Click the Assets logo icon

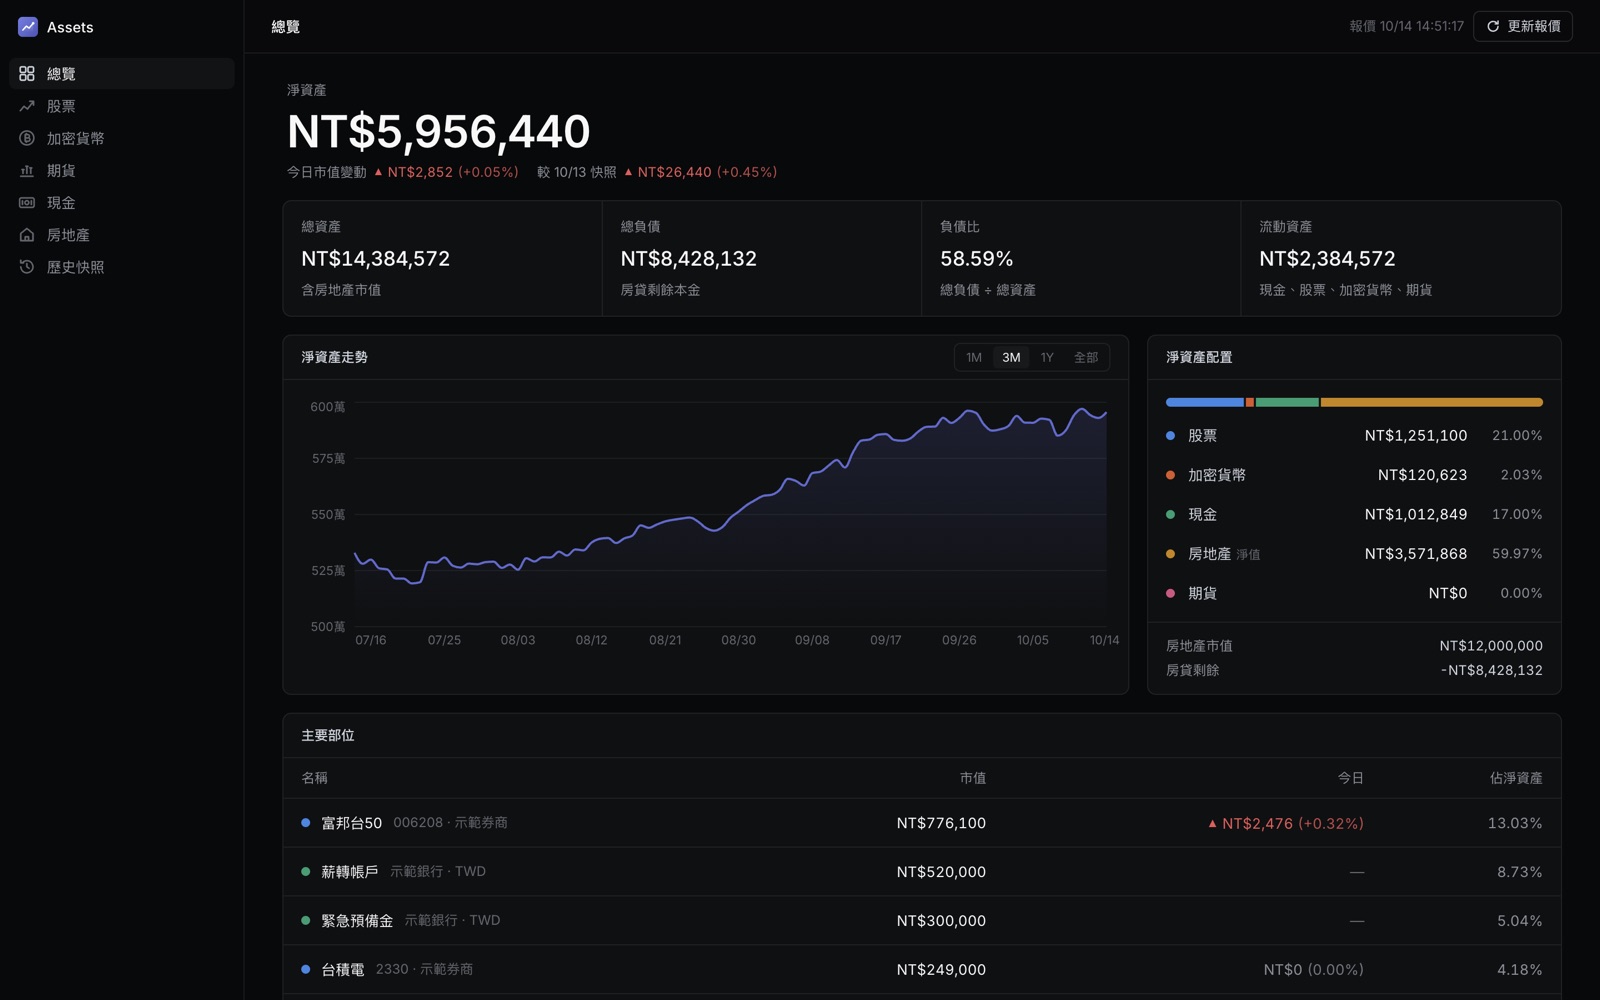(x=28, y=27)
